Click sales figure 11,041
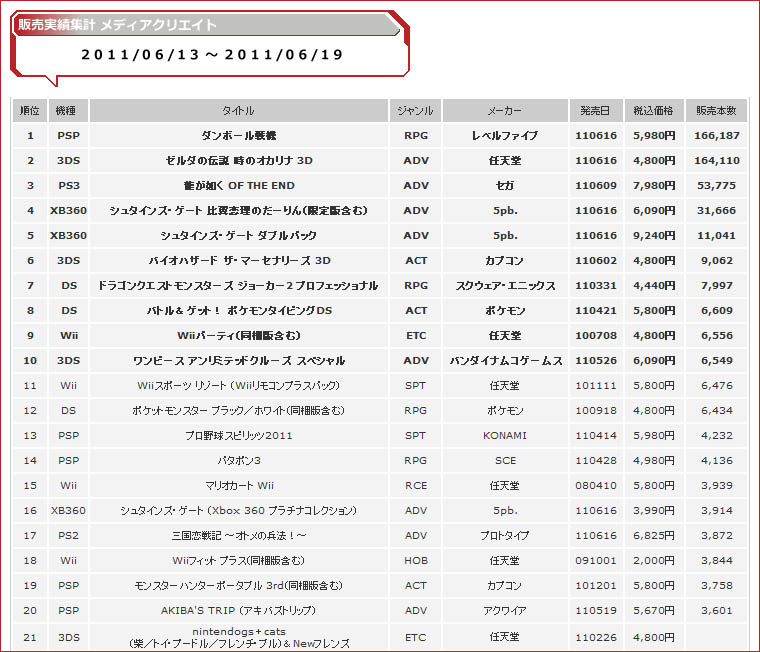The width and height of the screenshot is (760, 652). 716,236
